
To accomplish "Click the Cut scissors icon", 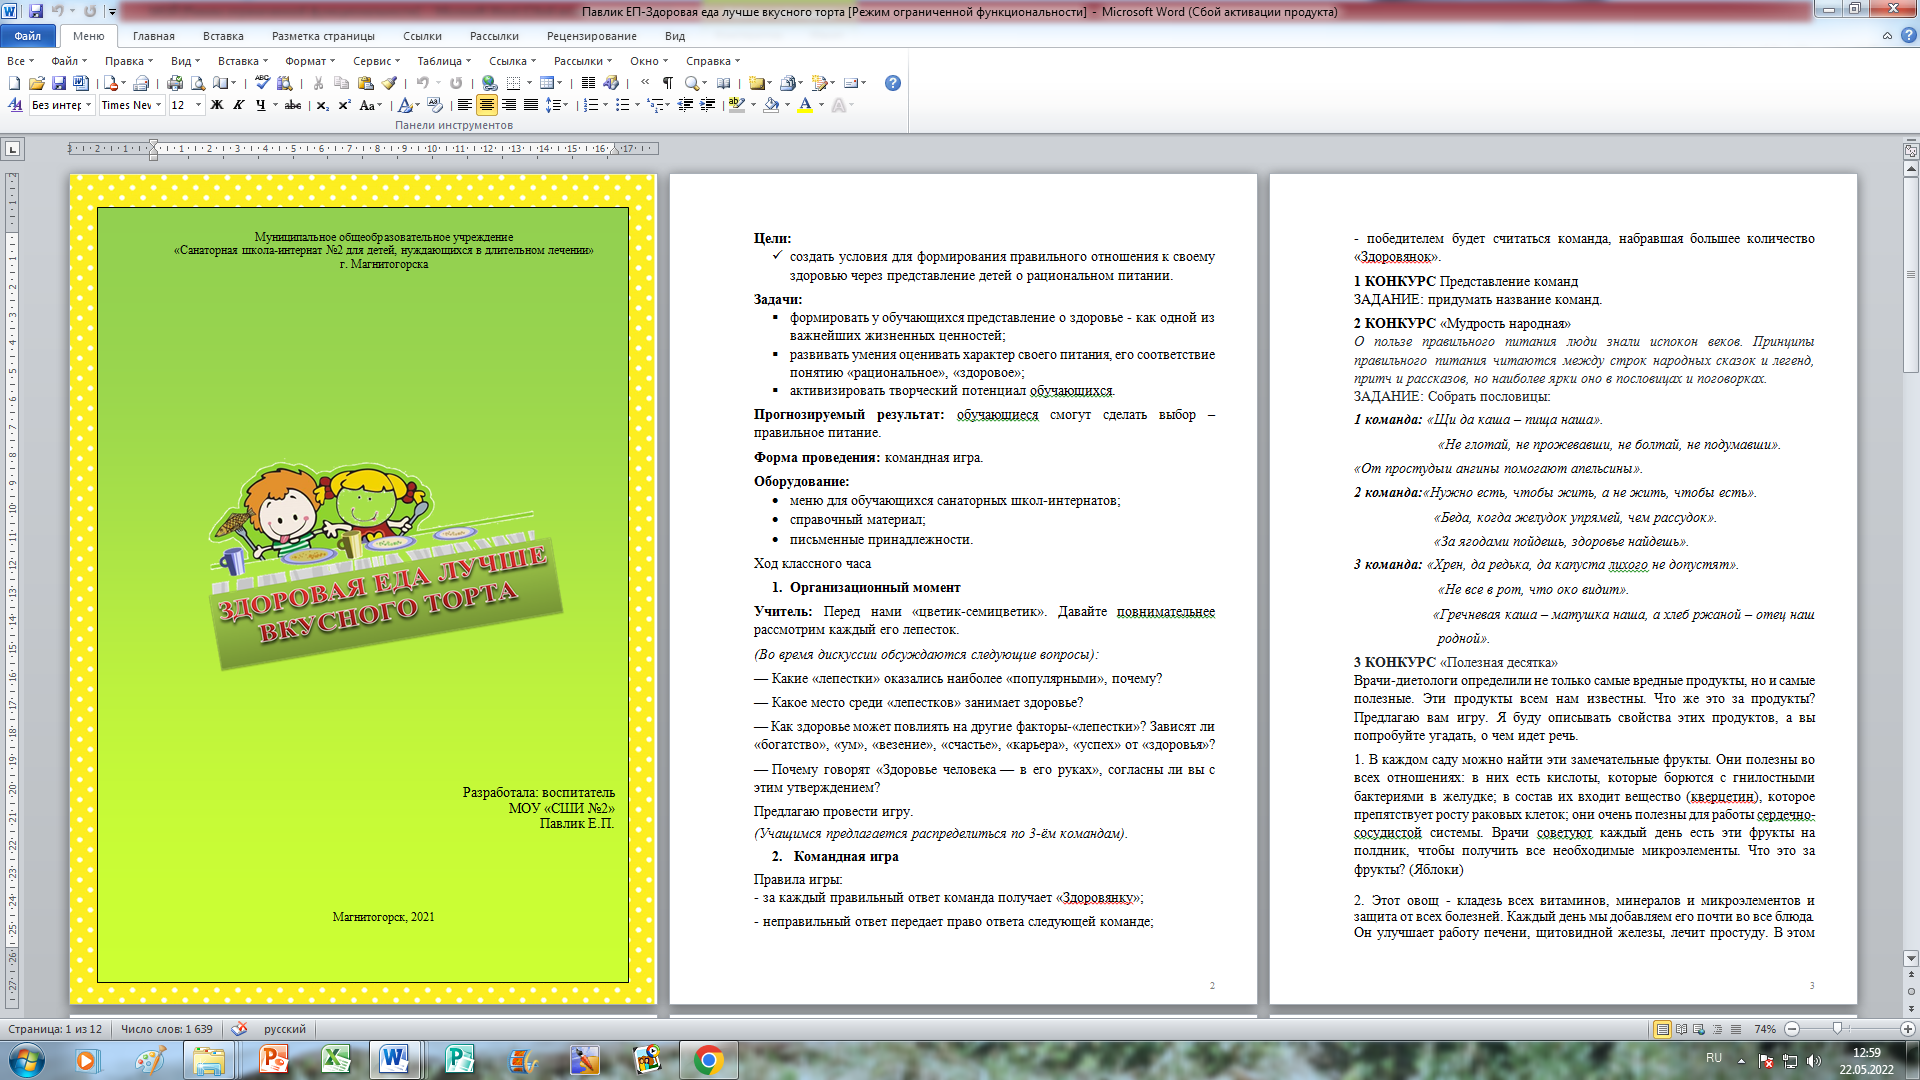I will pos(318,83).
